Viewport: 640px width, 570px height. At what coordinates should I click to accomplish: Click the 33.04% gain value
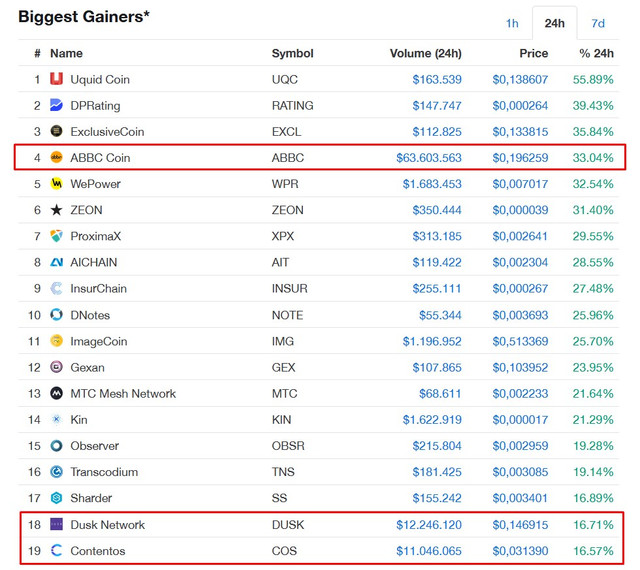click(593, 158)
